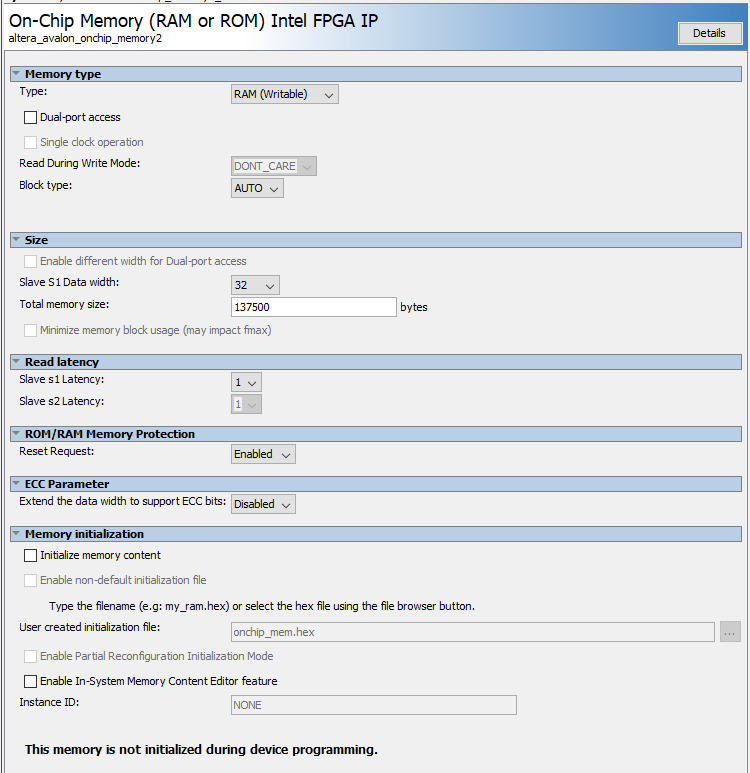750x773 pixels.
Task: Enable Dual-port access checkbox
Action: (31, 117)
